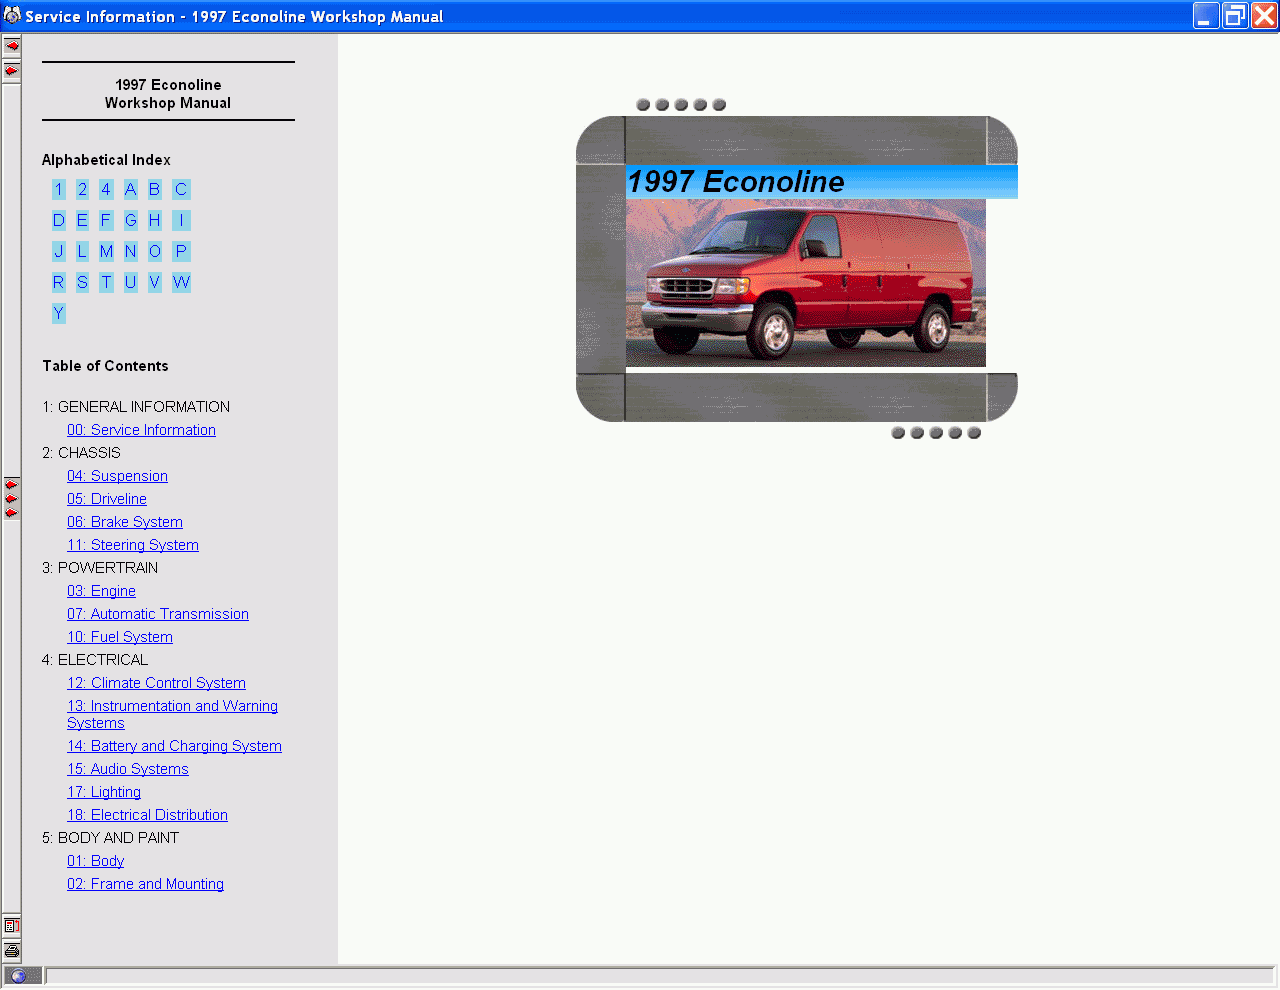Select index letter L

(82, 251)
